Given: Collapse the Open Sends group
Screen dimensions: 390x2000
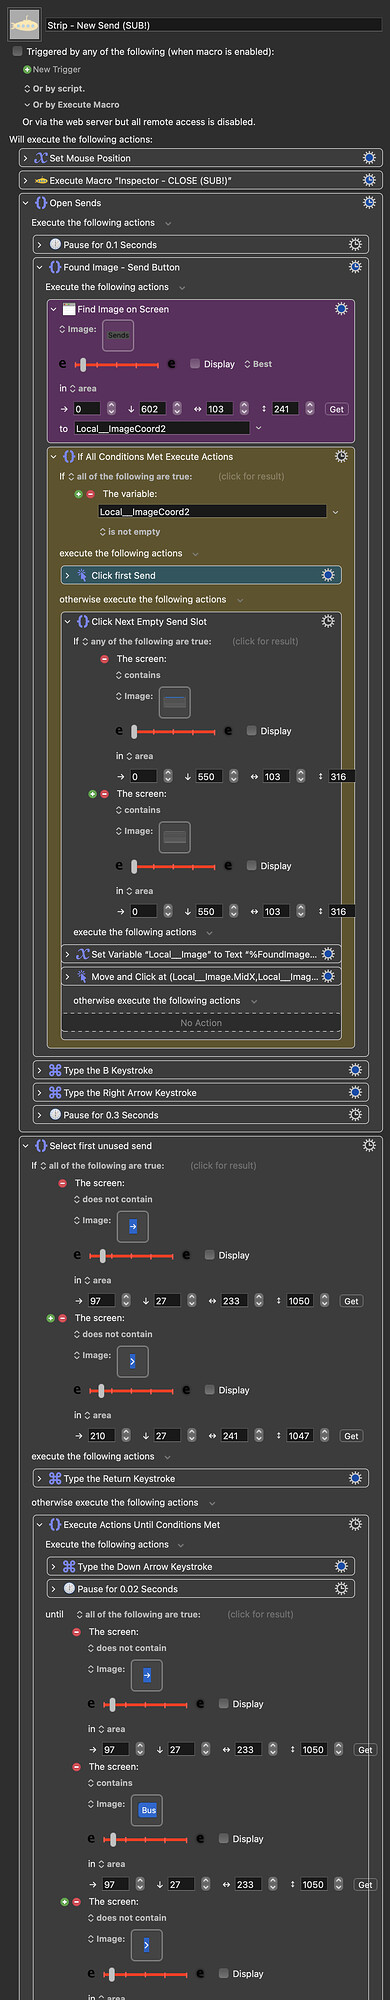Looking at the screenshot, I should coord(26,203).
